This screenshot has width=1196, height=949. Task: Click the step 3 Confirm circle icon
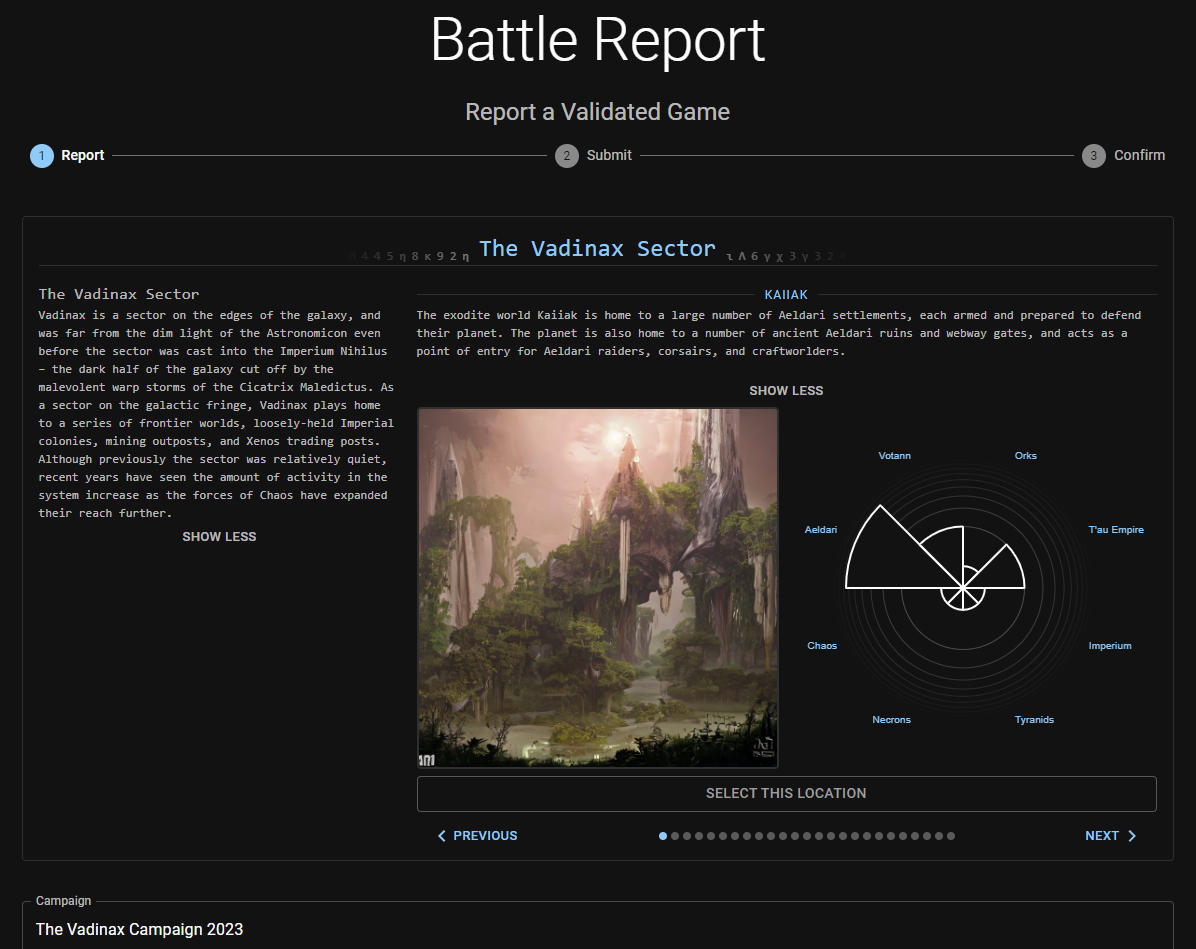[x=1094, y=156]
